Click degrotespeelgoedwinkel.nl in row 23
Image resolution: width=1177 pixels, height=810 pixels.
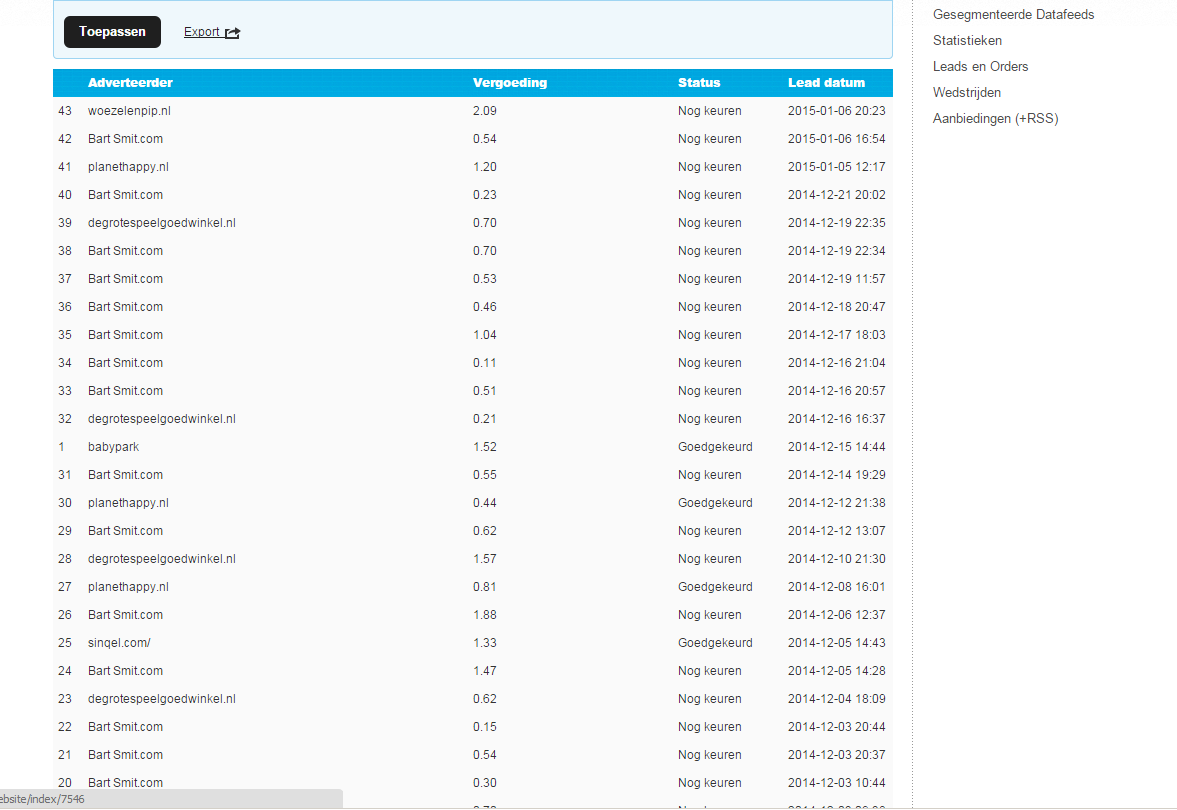(x=161, y=699)
